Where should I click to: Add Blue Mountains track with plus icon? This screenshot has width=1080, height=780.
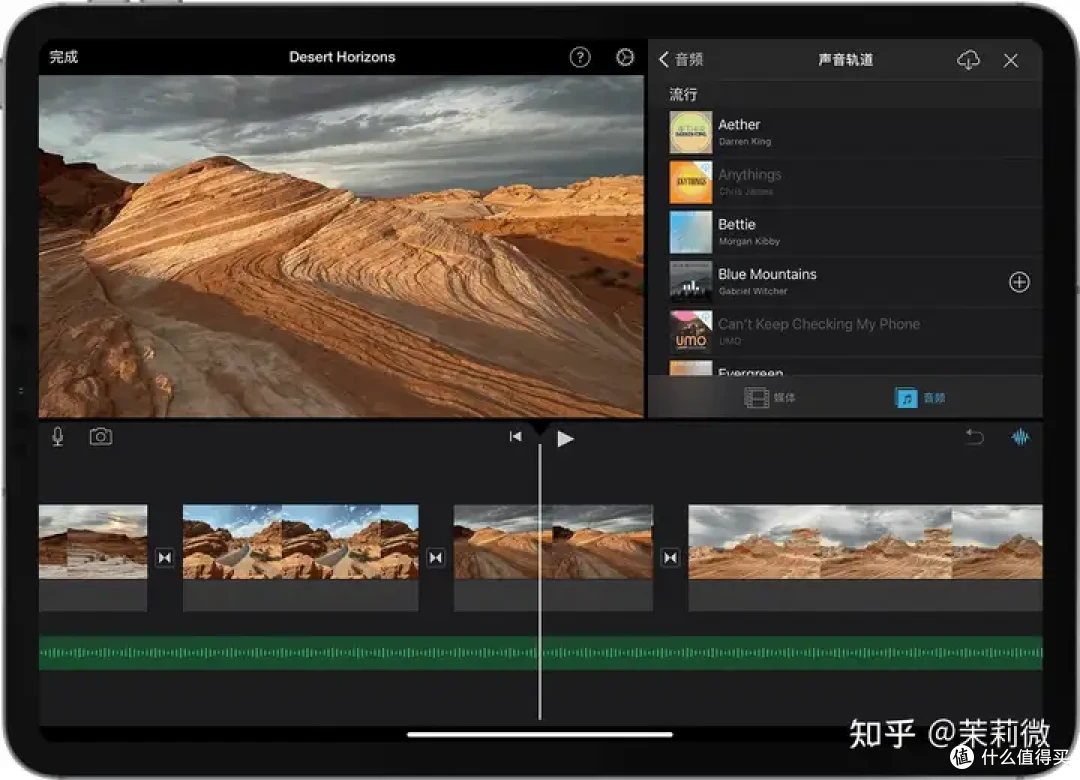coord(1019,282)
